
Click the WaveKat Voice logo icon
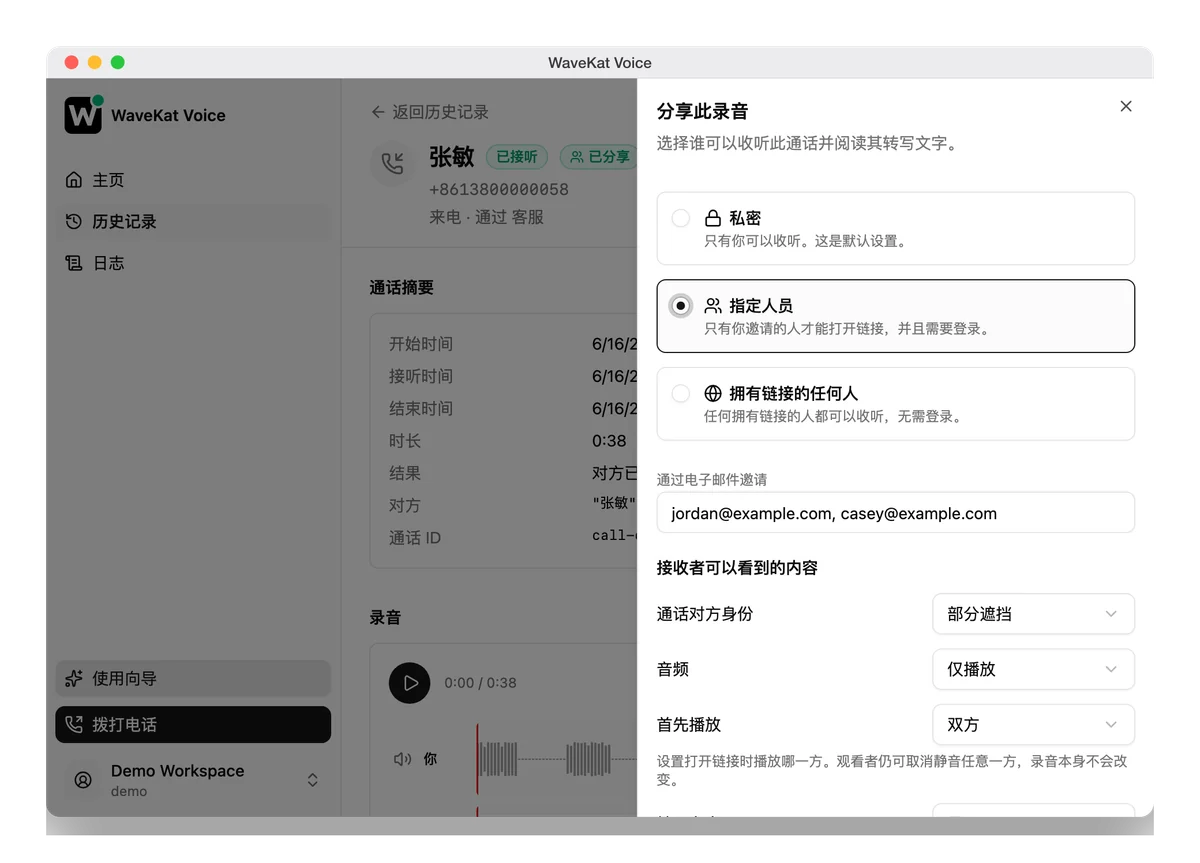coord(83,115)
